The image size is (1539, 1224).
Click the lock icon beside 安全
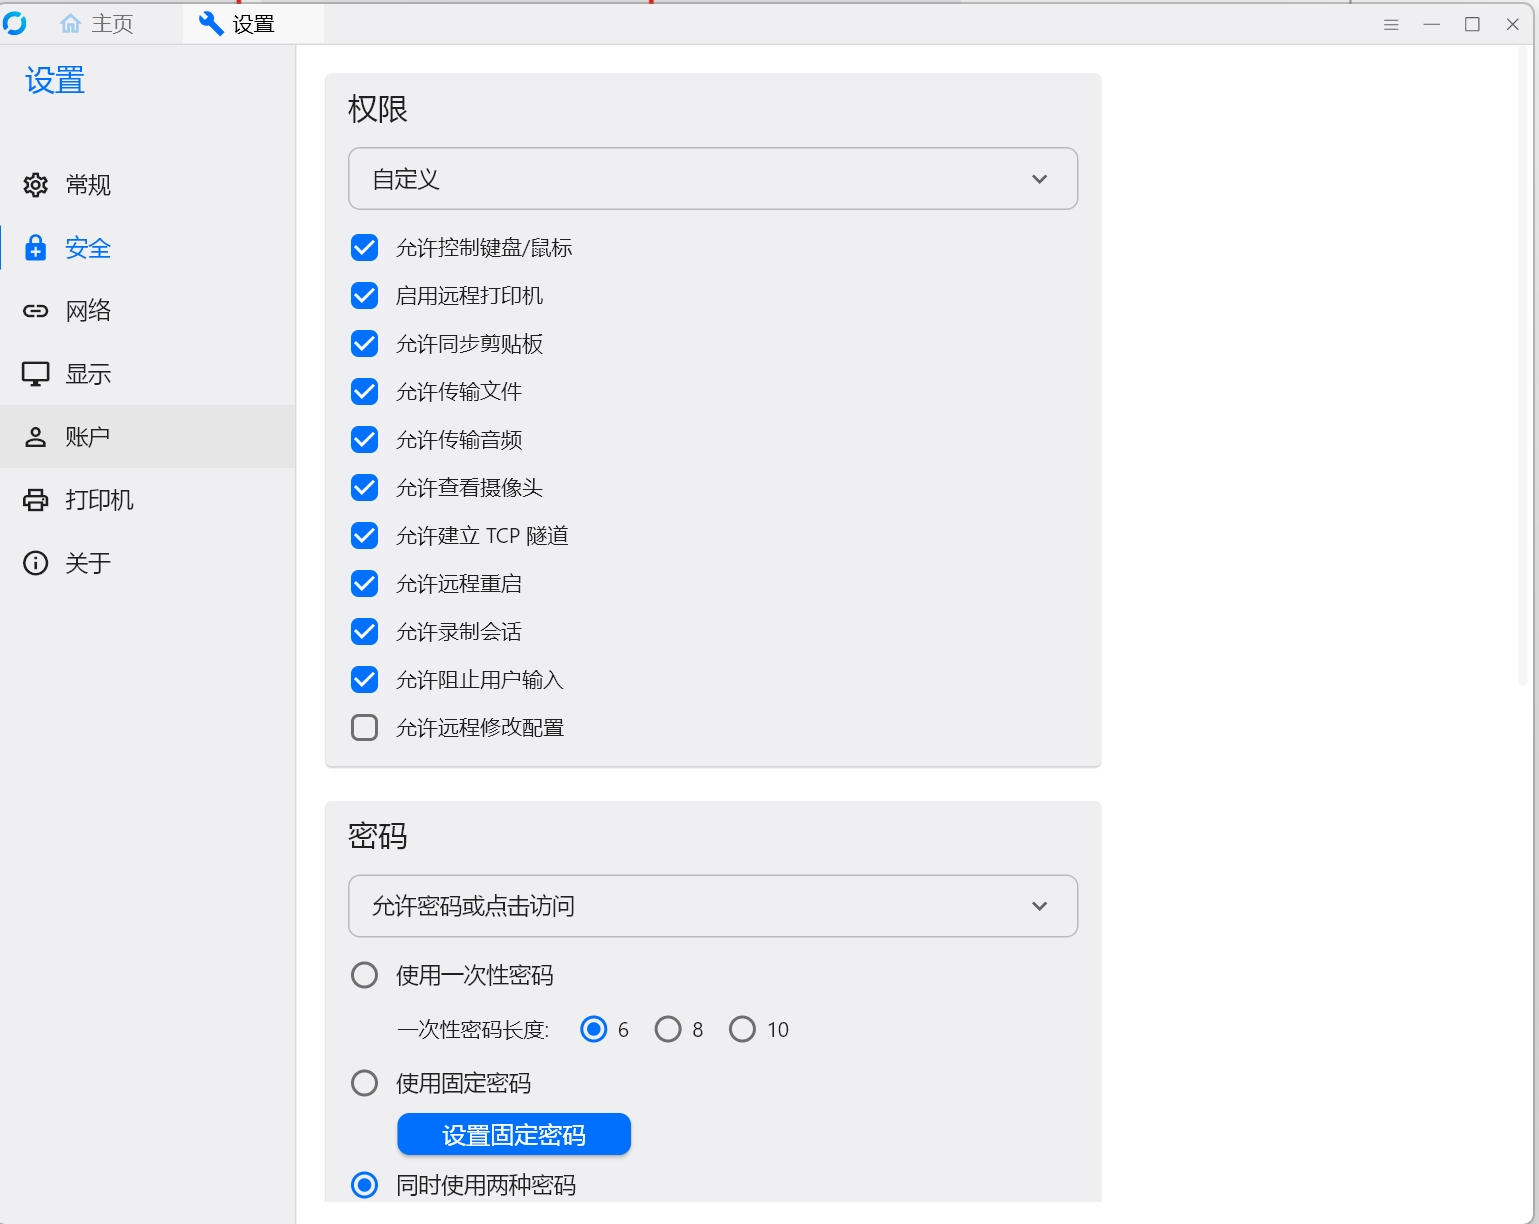(36, 248)
